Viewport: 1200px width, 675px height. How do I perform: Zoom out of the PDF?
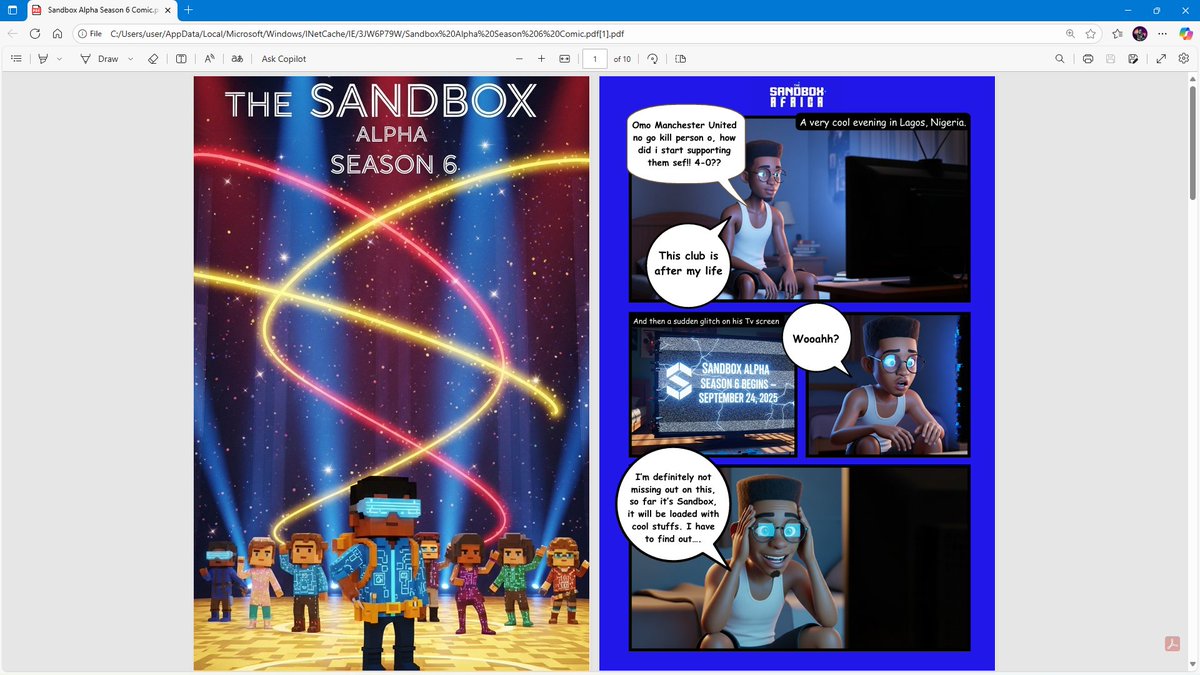pyautogui.click(x=519, y=59)
